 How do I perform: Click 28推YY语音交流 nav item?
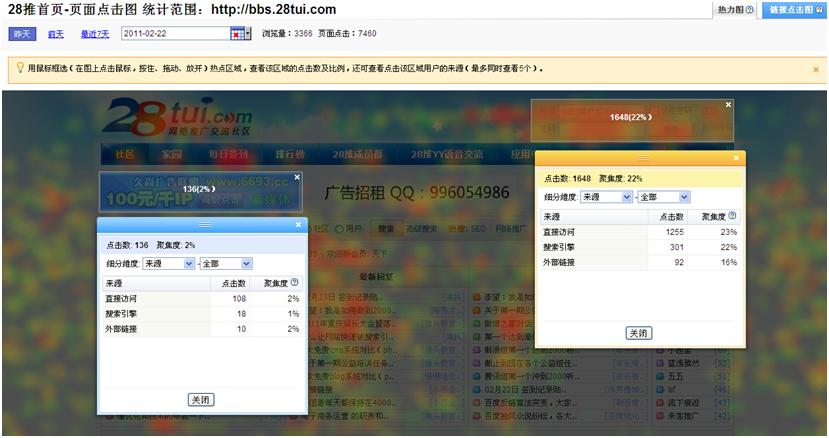pyautogui.click(x=447, y=154)
